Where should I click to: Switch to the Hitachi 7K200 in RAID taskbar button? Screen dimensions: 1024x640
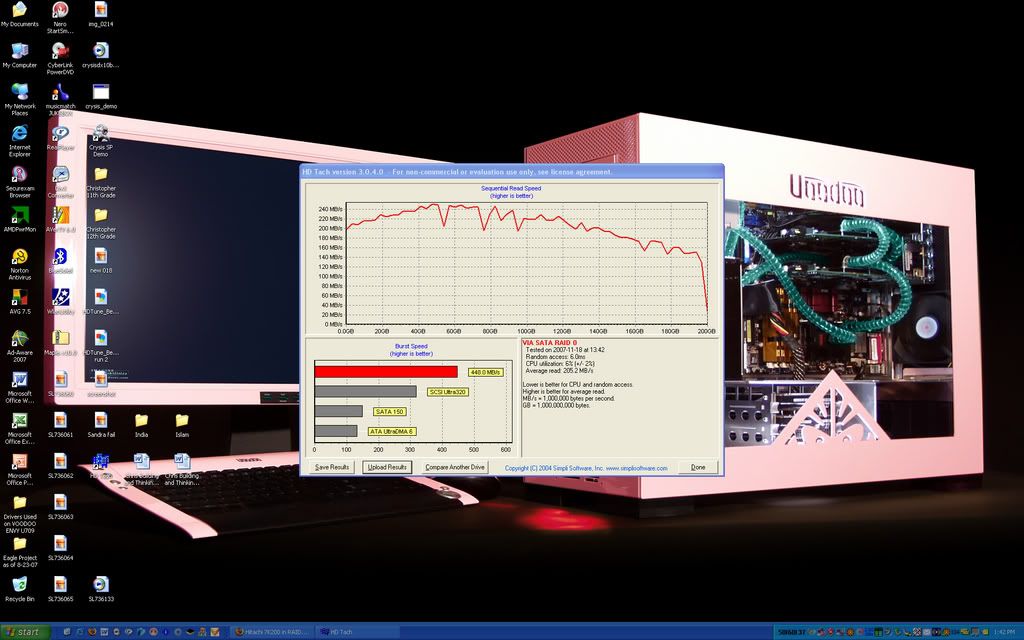tap(272, 632)
